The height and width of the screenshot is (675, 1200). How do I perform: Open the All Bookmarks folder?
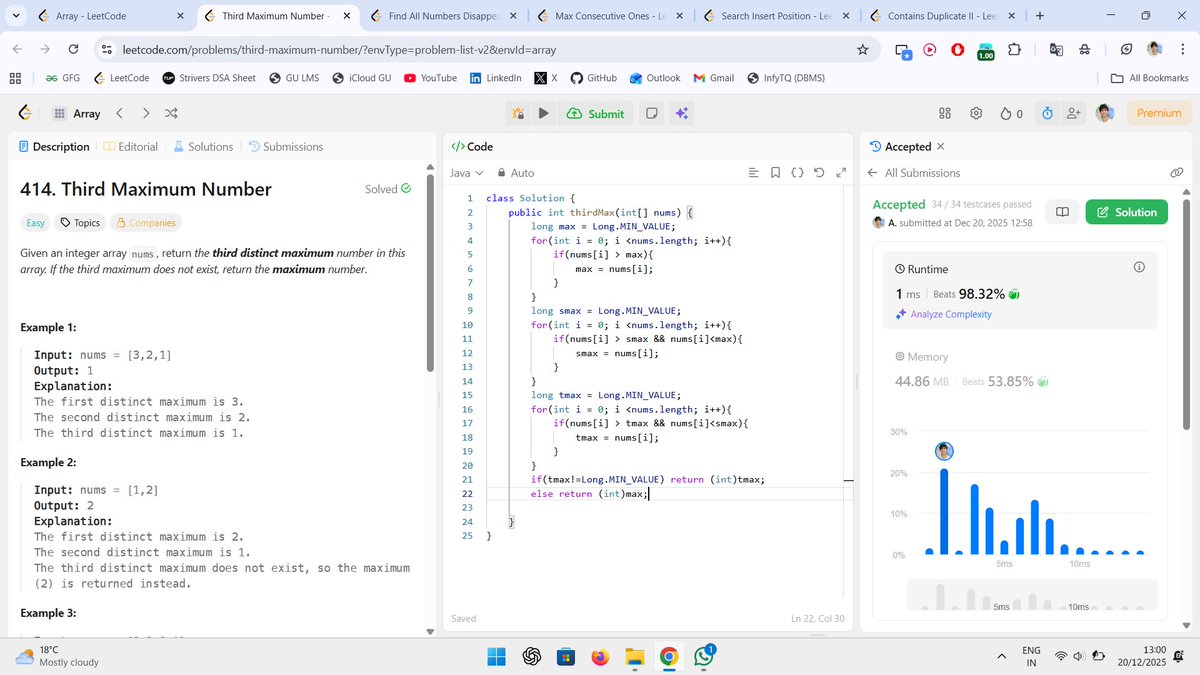click(1150, 78)
